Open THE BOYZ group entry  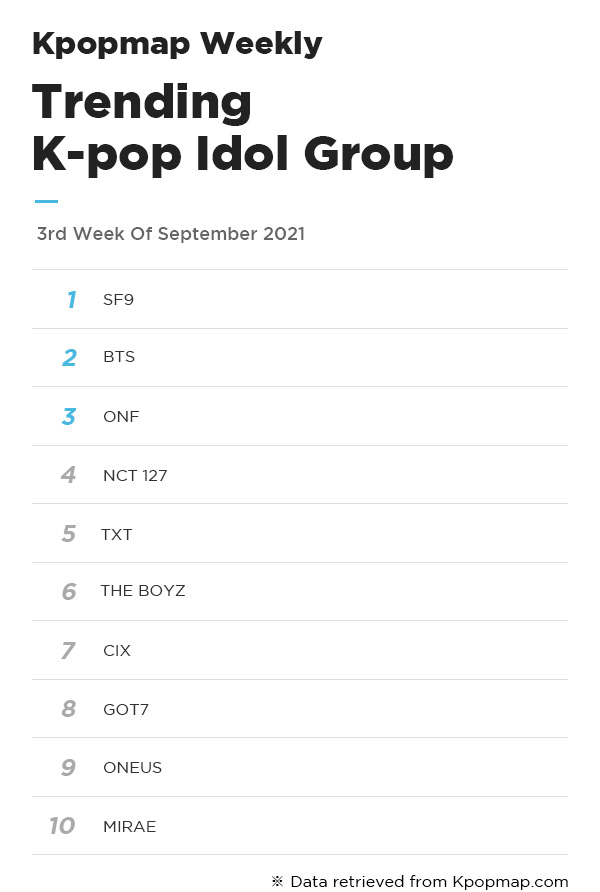(x=143, y=590)
